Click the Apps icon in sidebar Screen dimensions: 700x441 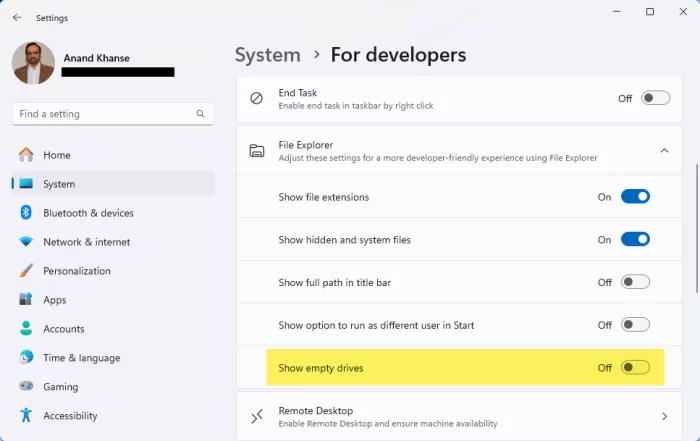[26, 299]
